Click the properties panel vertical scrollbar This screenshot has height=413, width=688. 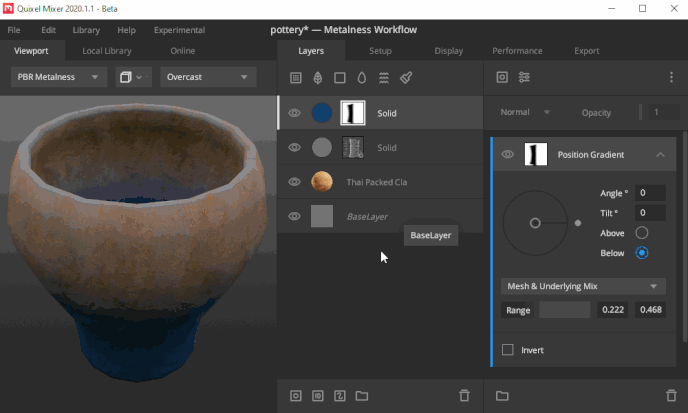coord(685,236)
